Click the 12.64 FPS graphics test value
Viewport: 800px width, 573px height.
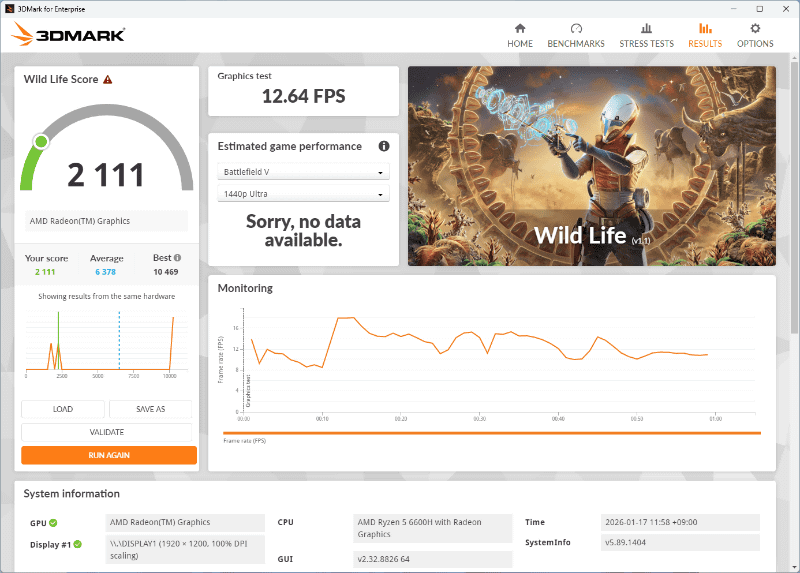point(304,96)
